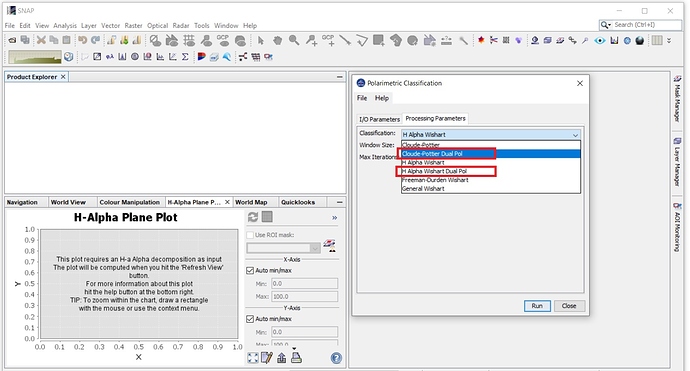This screenshot has width=690, height=371.
Task: Select the rectangle drawing tool
Action: click(x=378, y=40)
